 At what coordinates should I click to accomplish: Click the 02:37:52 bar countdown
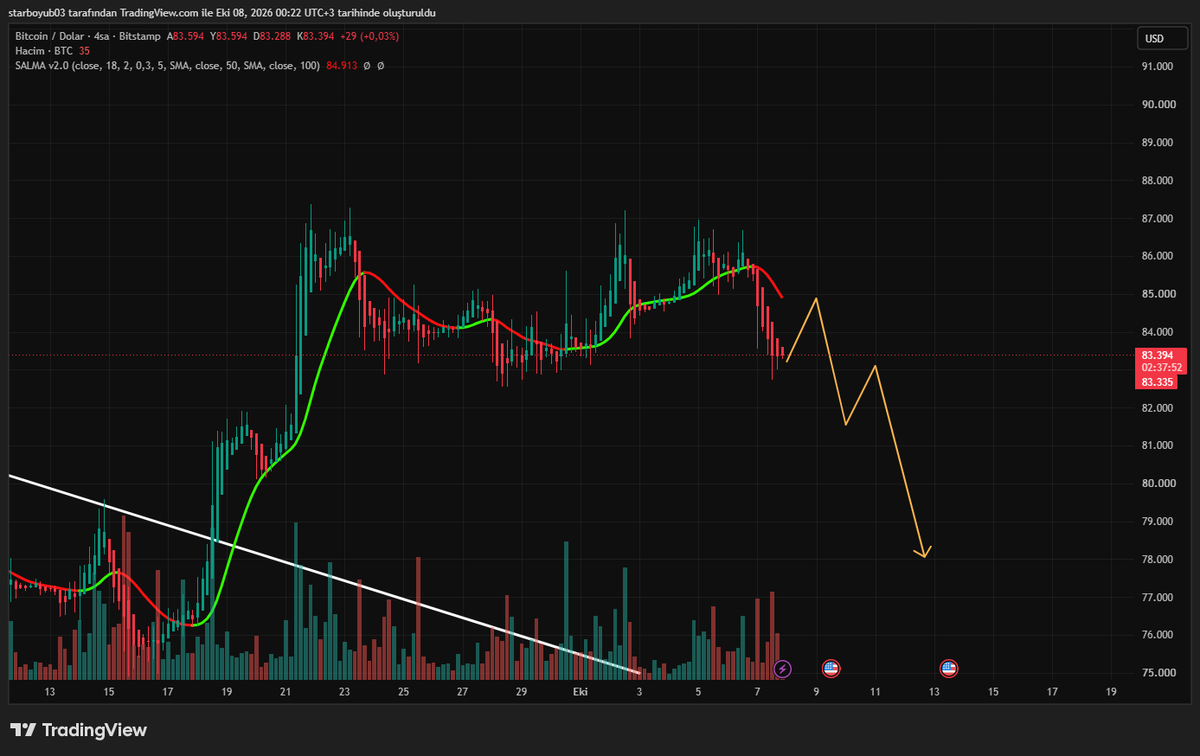click(x=1160, y=368)
